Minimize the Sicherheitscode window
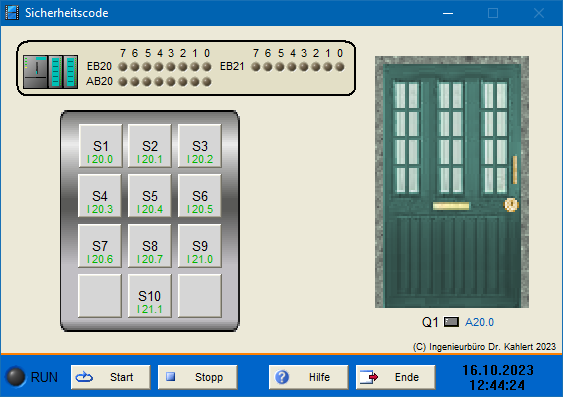This screenshot has width=563, height=397. 448,13
